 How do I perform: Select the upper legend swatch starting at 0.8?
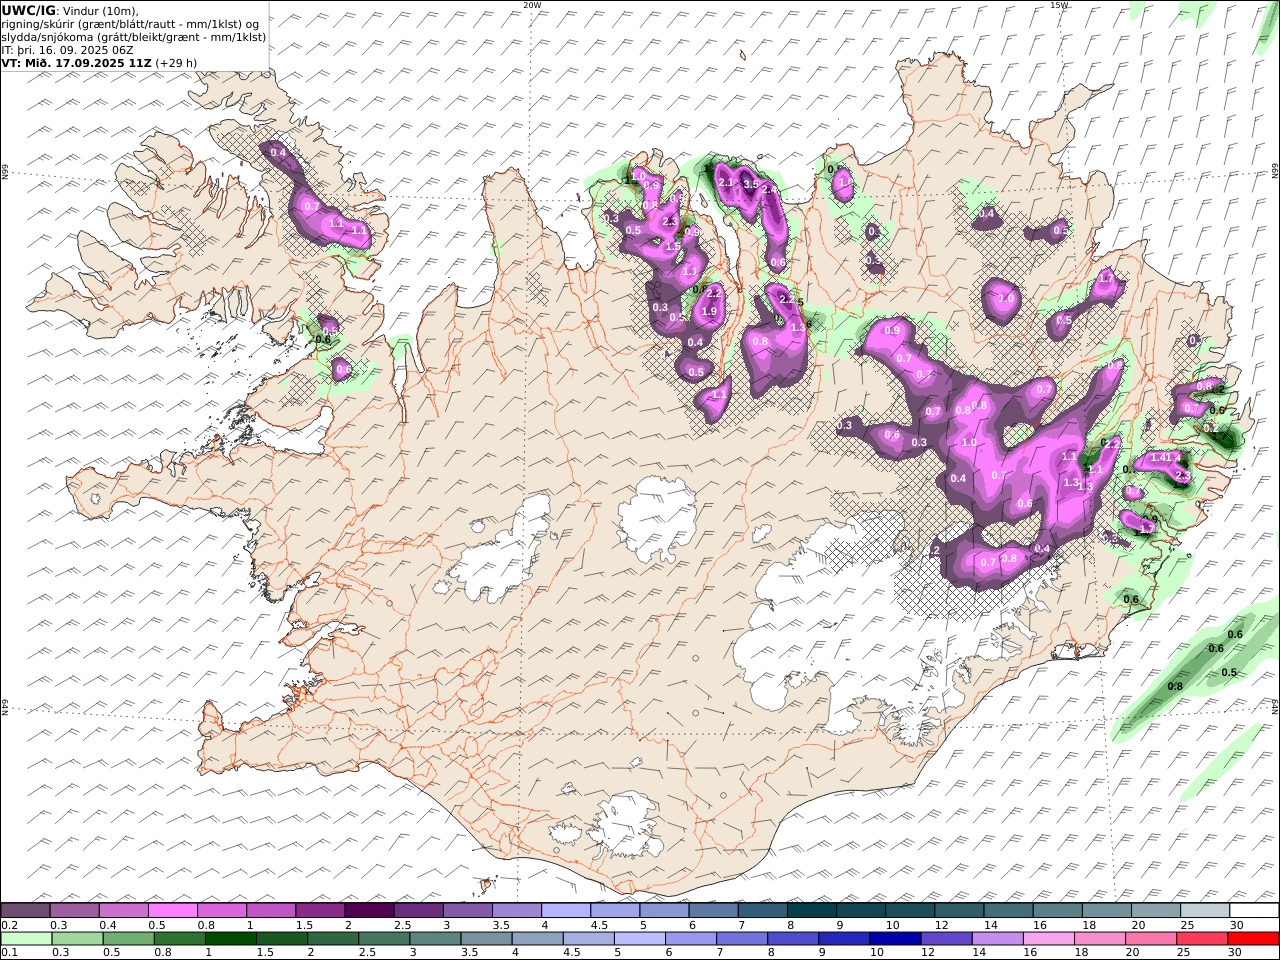click(x=222, y=911)
